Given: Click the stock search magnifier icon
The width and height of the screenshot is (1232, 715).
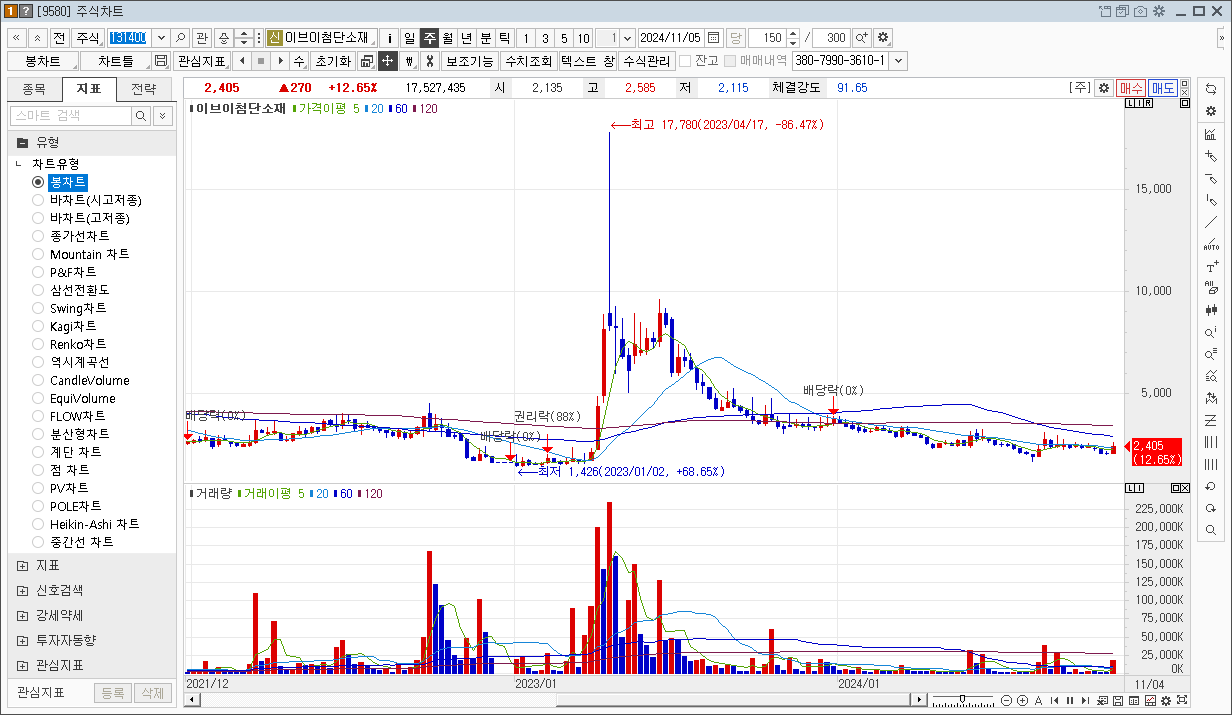Looking at the screenshot, I should click(181, 37).
